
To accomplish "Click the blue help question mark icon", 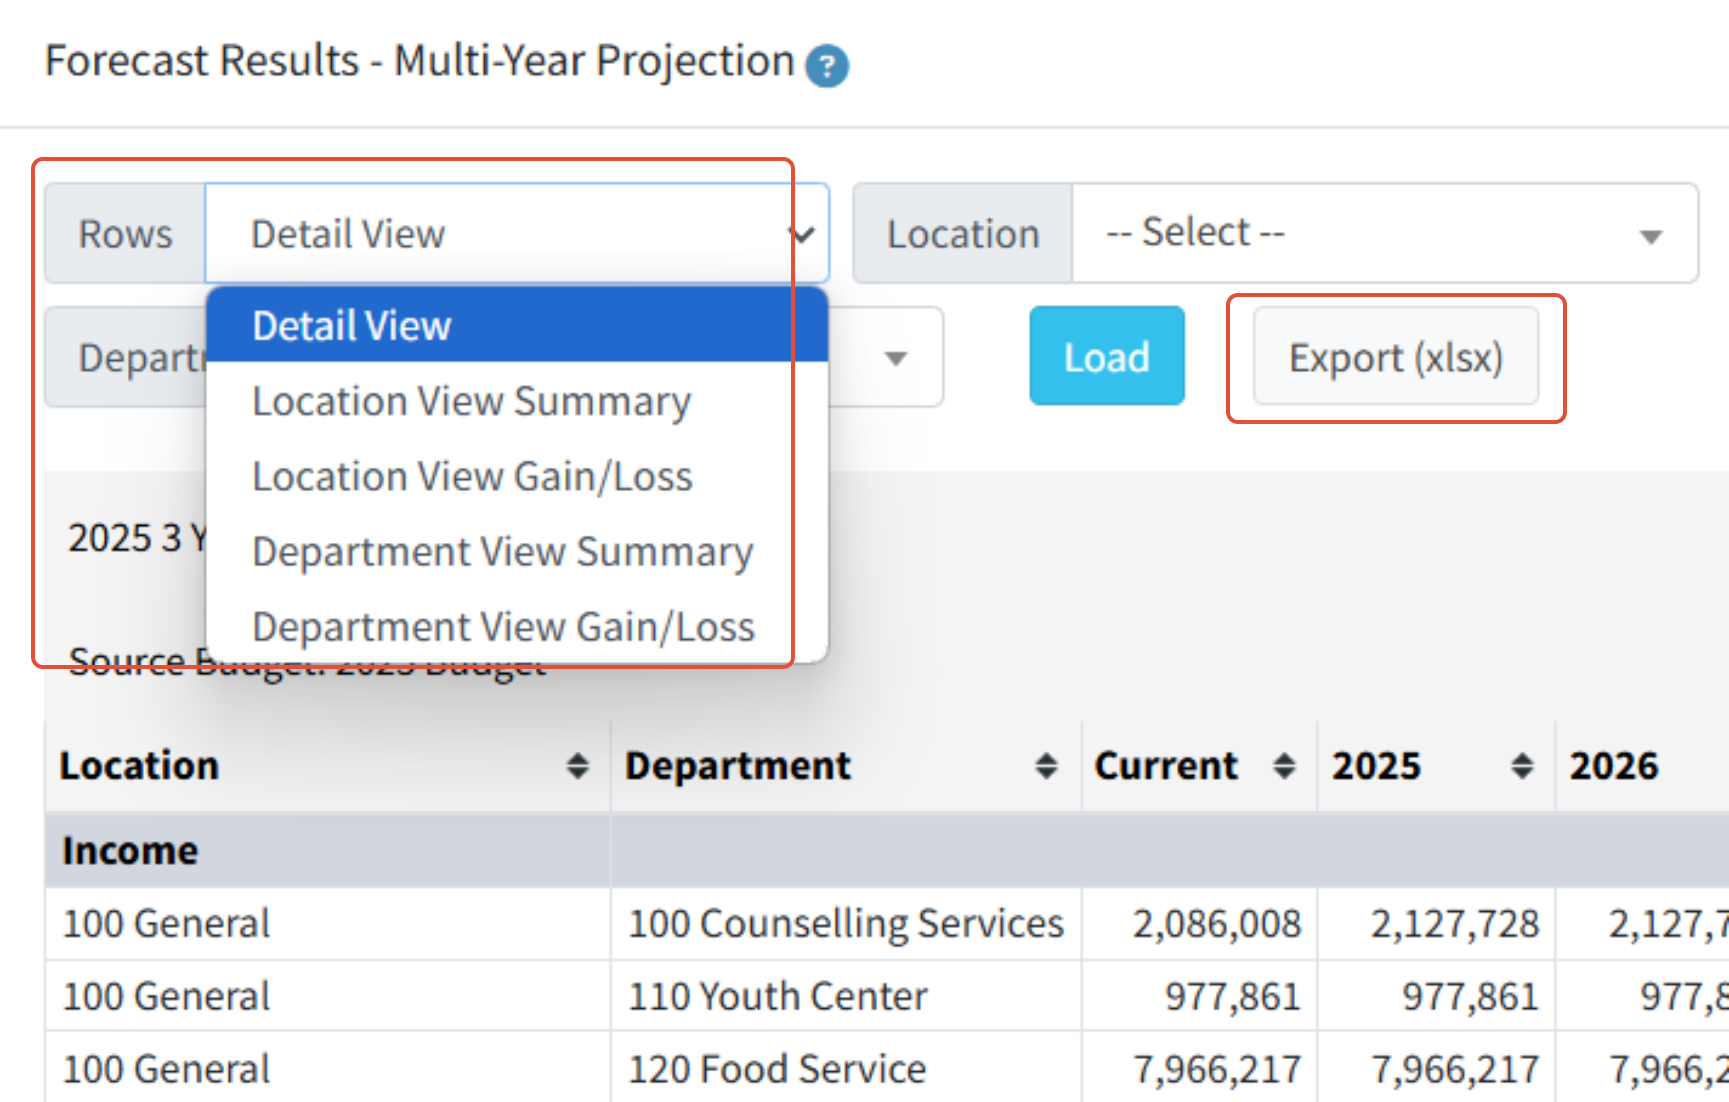I will coord(827,66).
